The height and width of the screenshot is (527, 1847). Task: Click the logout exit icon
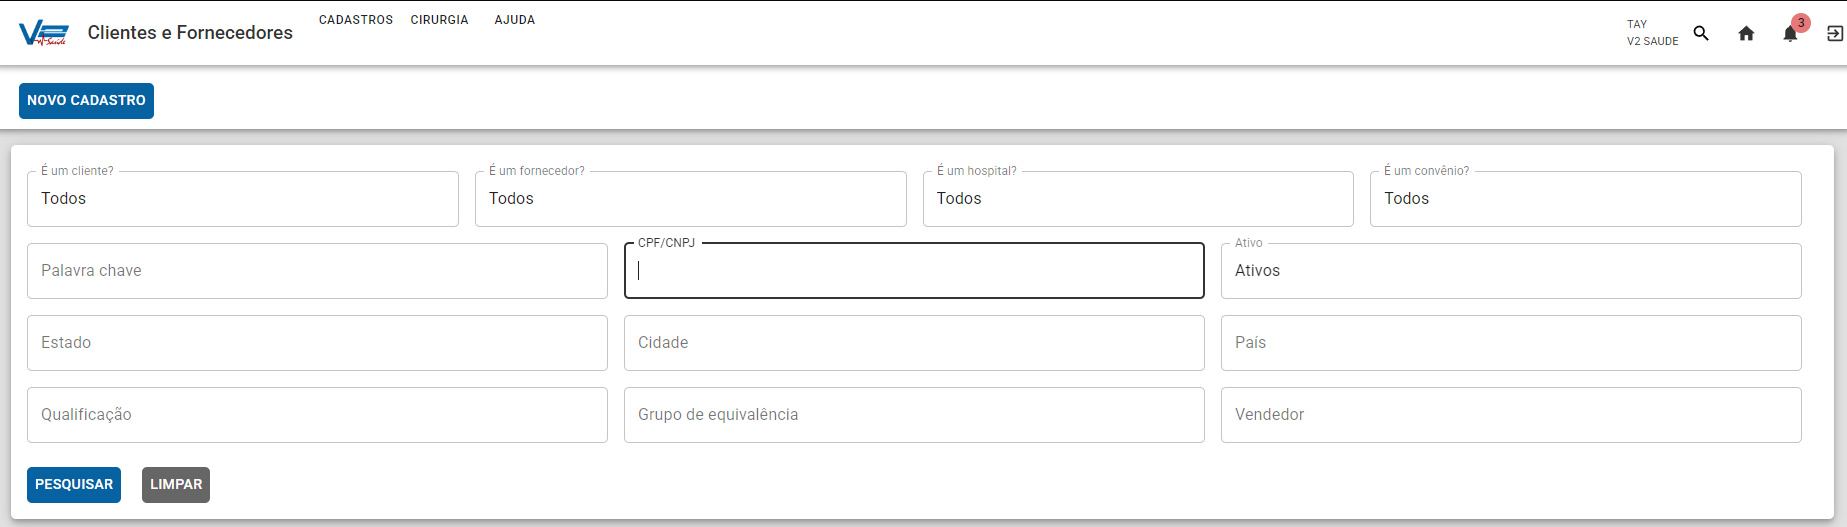[1835, 33]
